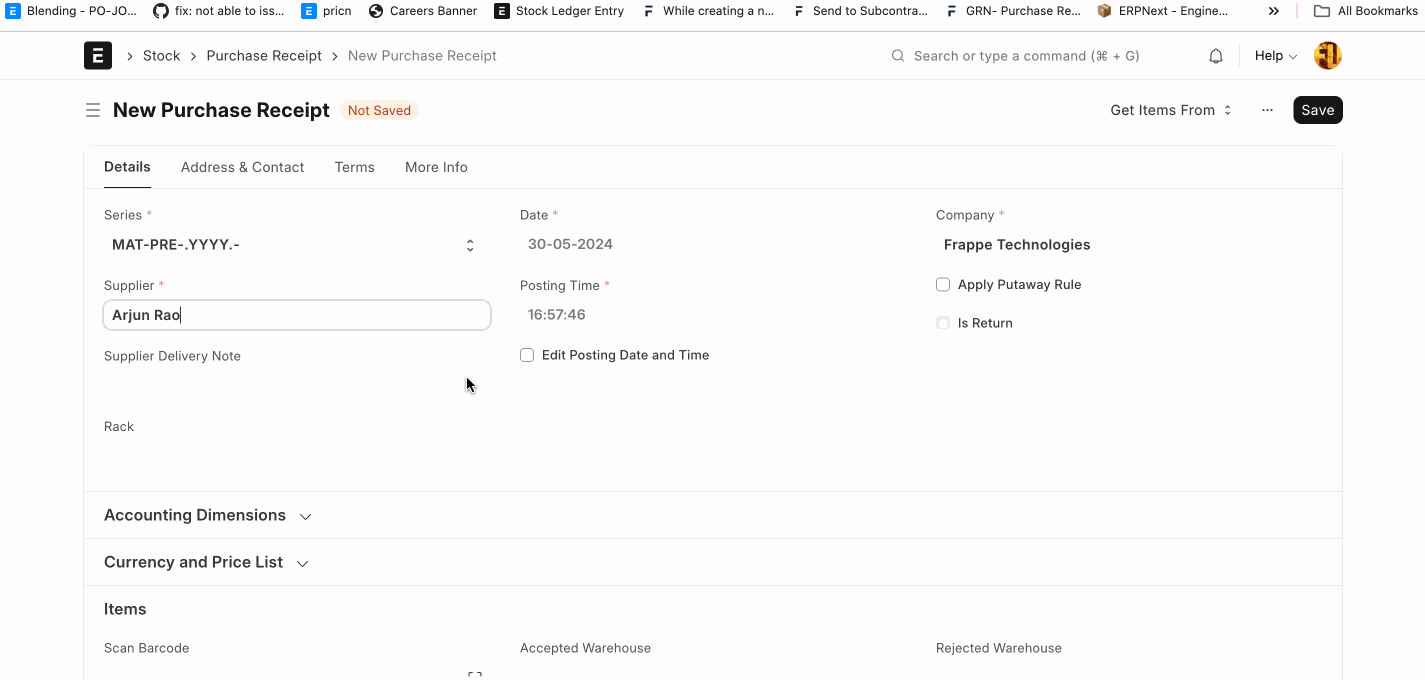
Task: Click the Supplier input field
Action: (x=297, y=315)
